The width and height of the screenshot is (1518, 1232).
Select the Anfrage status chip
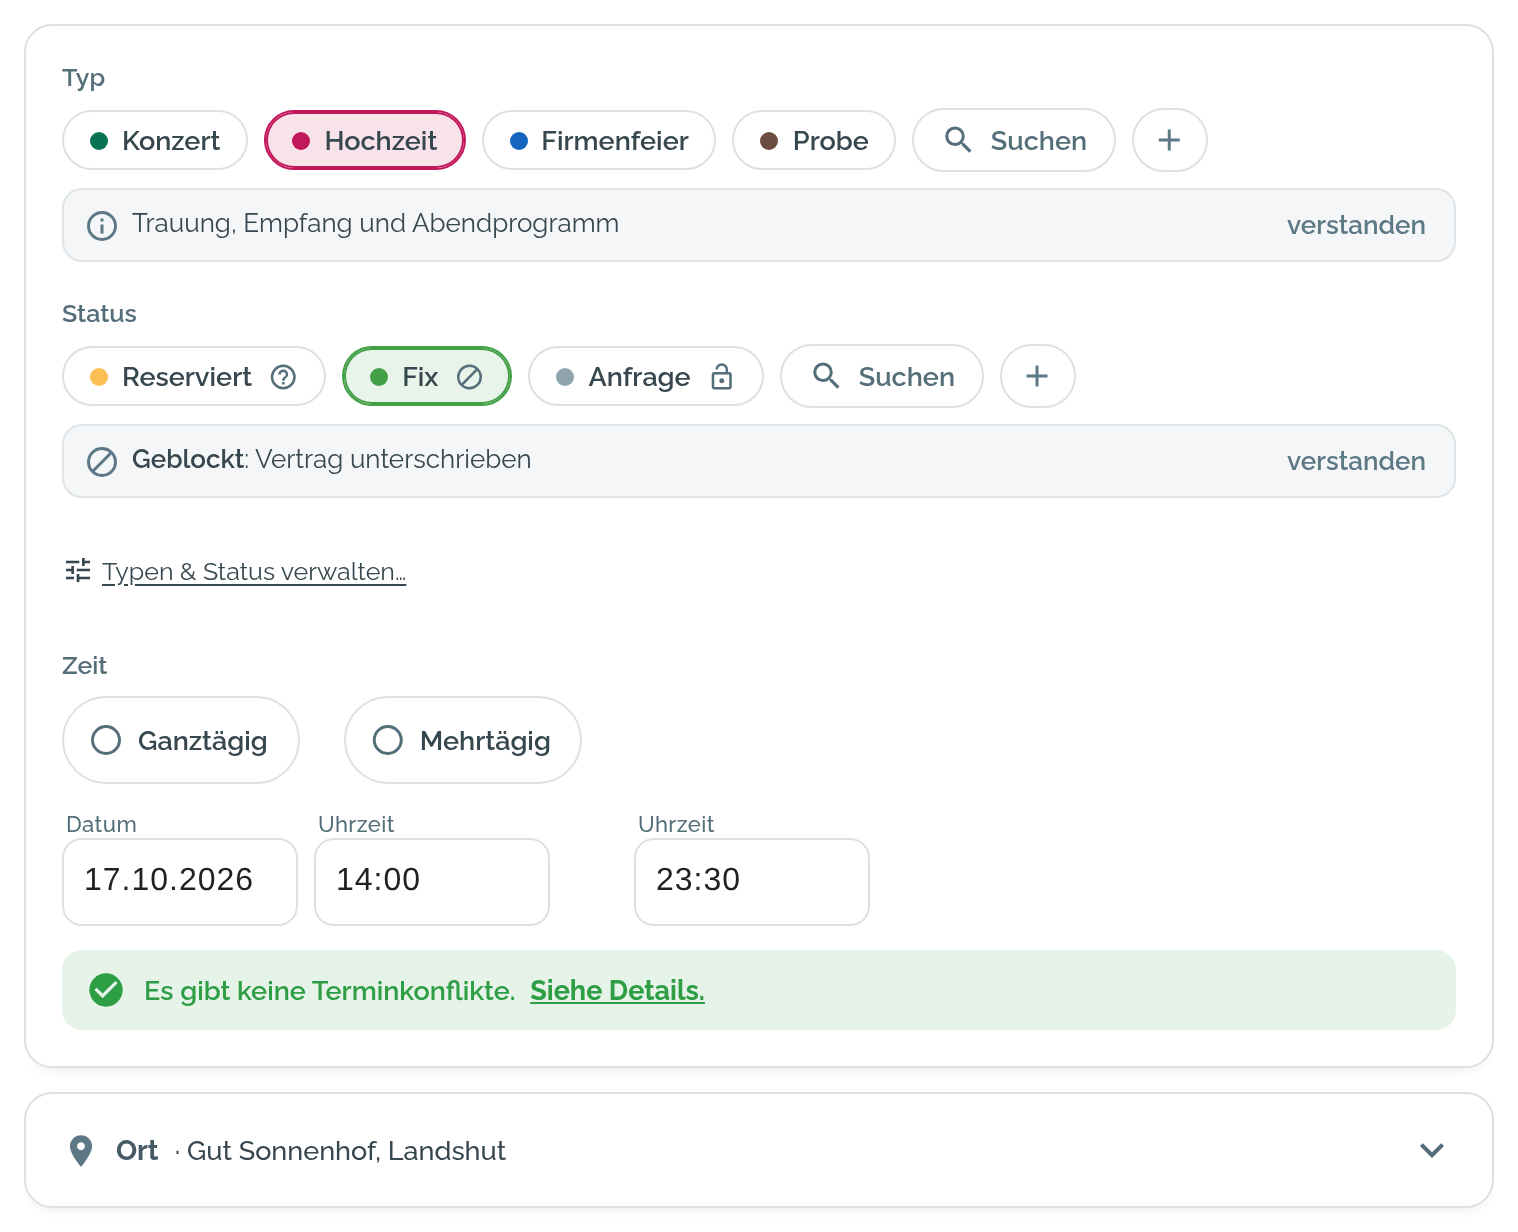[x=646, y=376]
